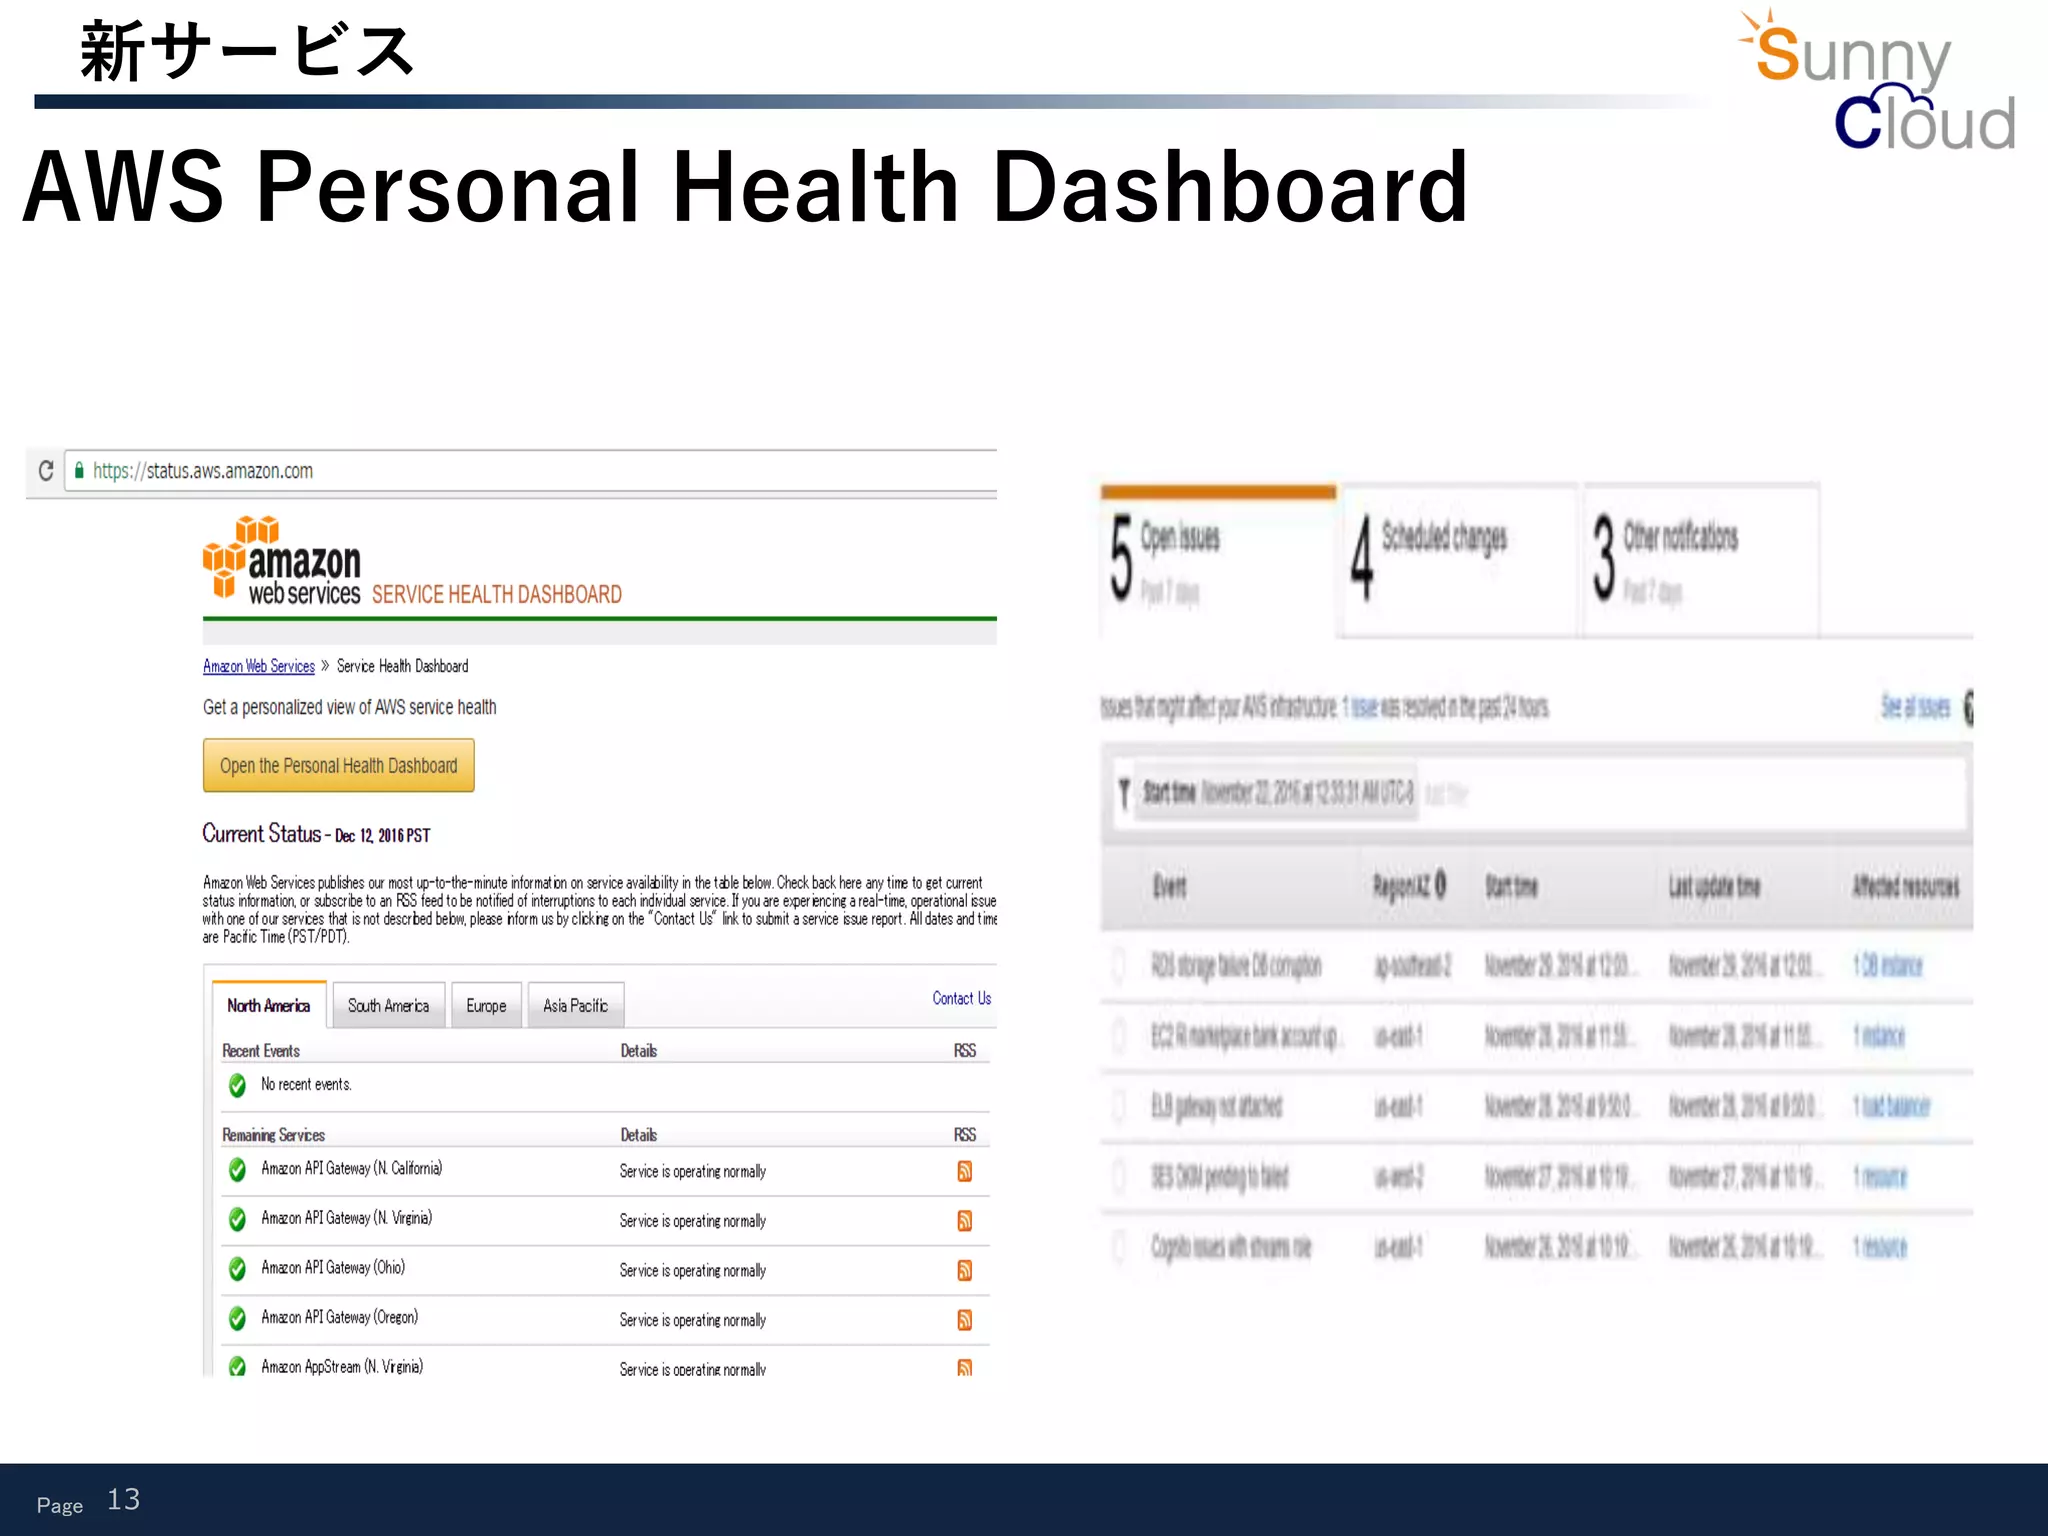The height and width of the screenshot is (1536, 2048).
Task: Sort by the Event column header
Action: point(1170,886)
